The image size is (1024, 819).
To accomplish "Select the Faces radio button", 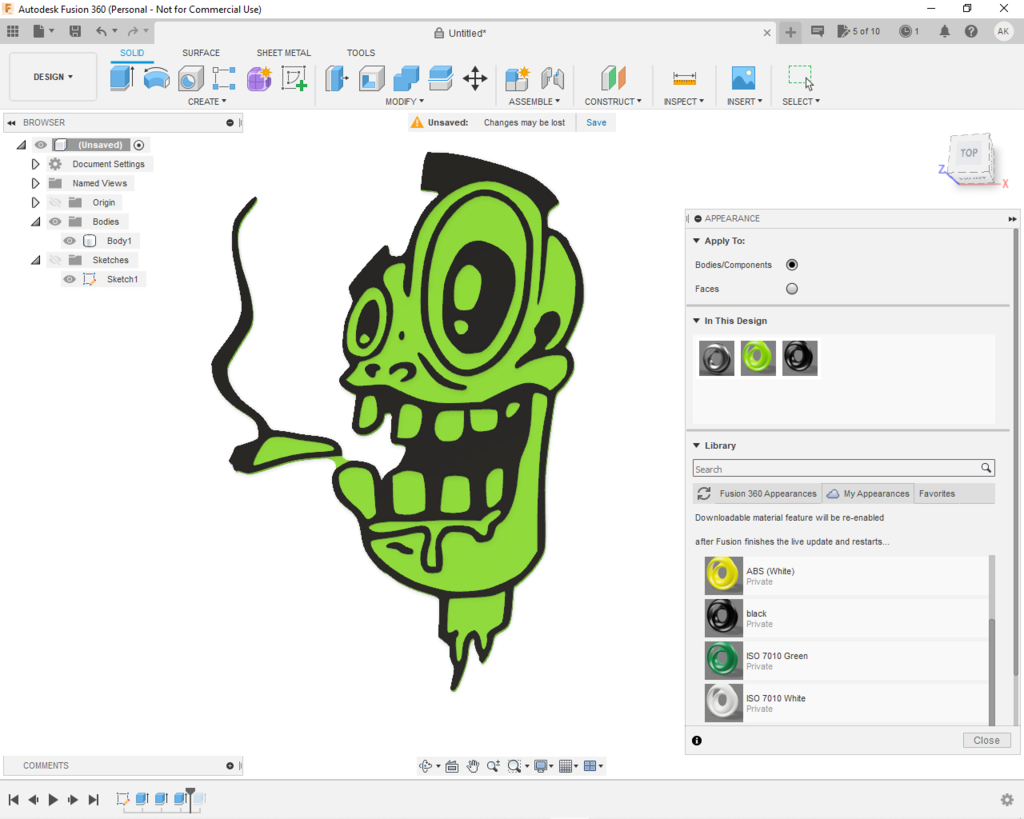I will (x=792, y=289).
